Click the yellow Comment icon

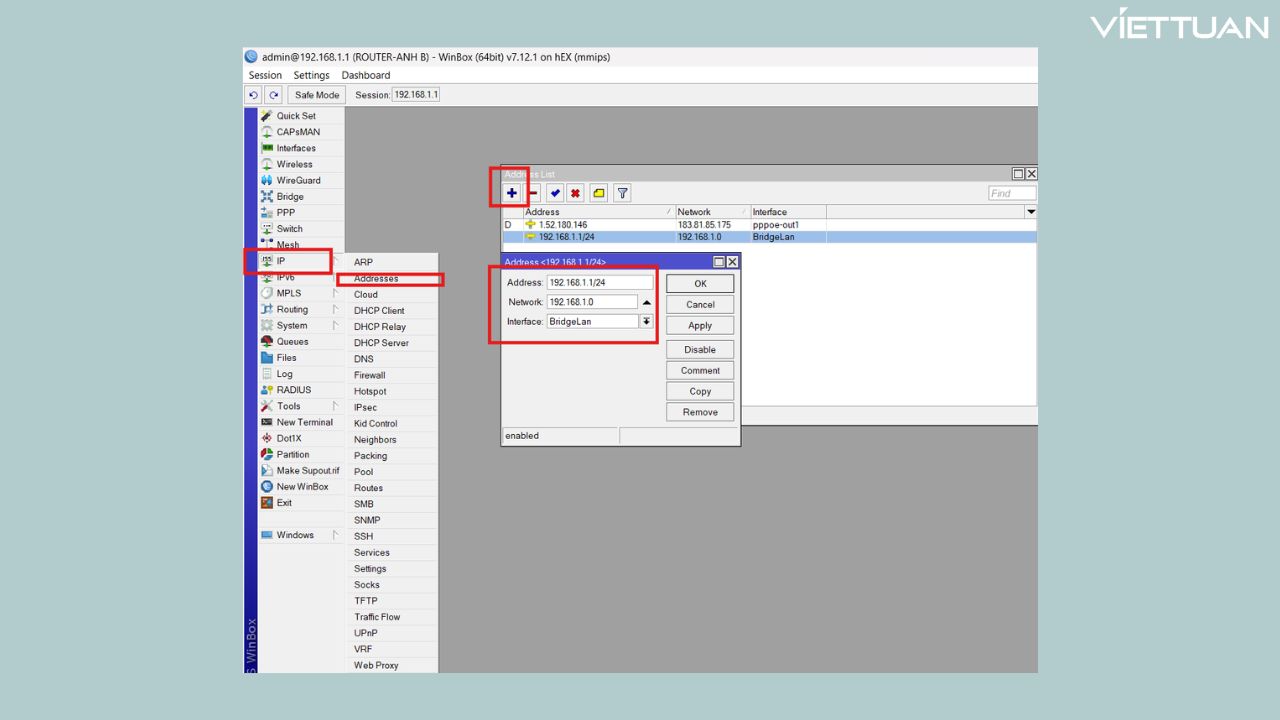point(599,193)
